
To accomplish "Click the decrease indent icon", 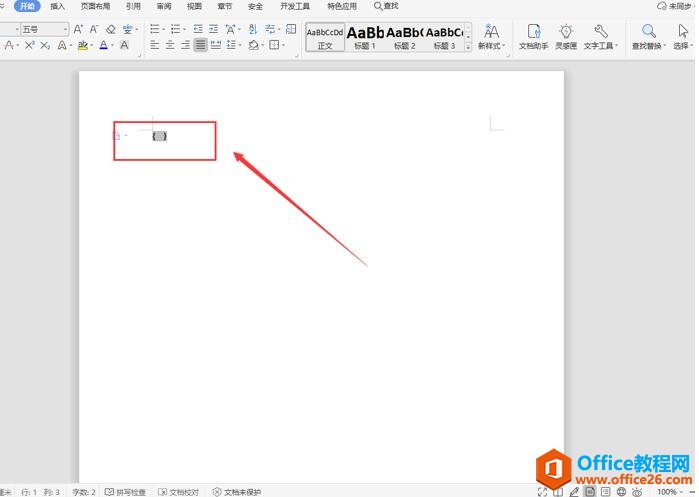I will [198, 29].
